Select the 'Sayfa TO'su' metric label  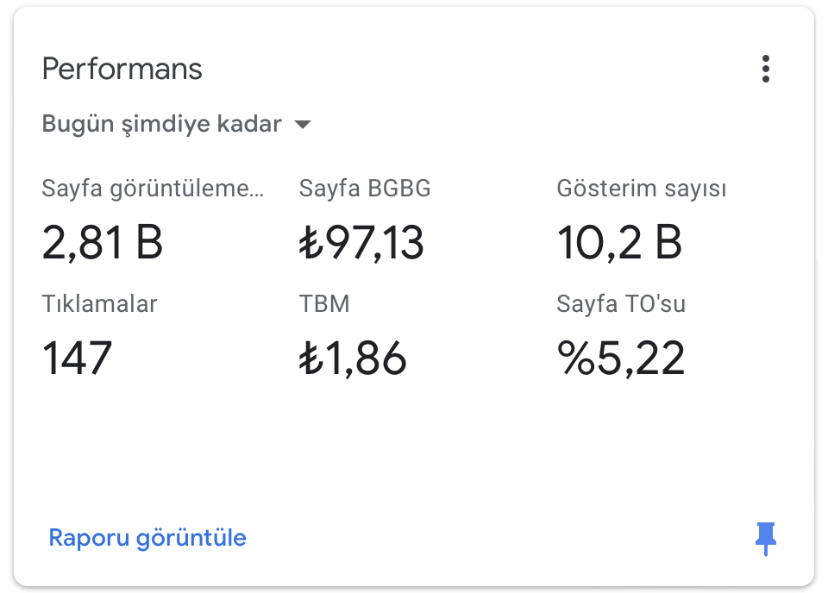(621, 304)
